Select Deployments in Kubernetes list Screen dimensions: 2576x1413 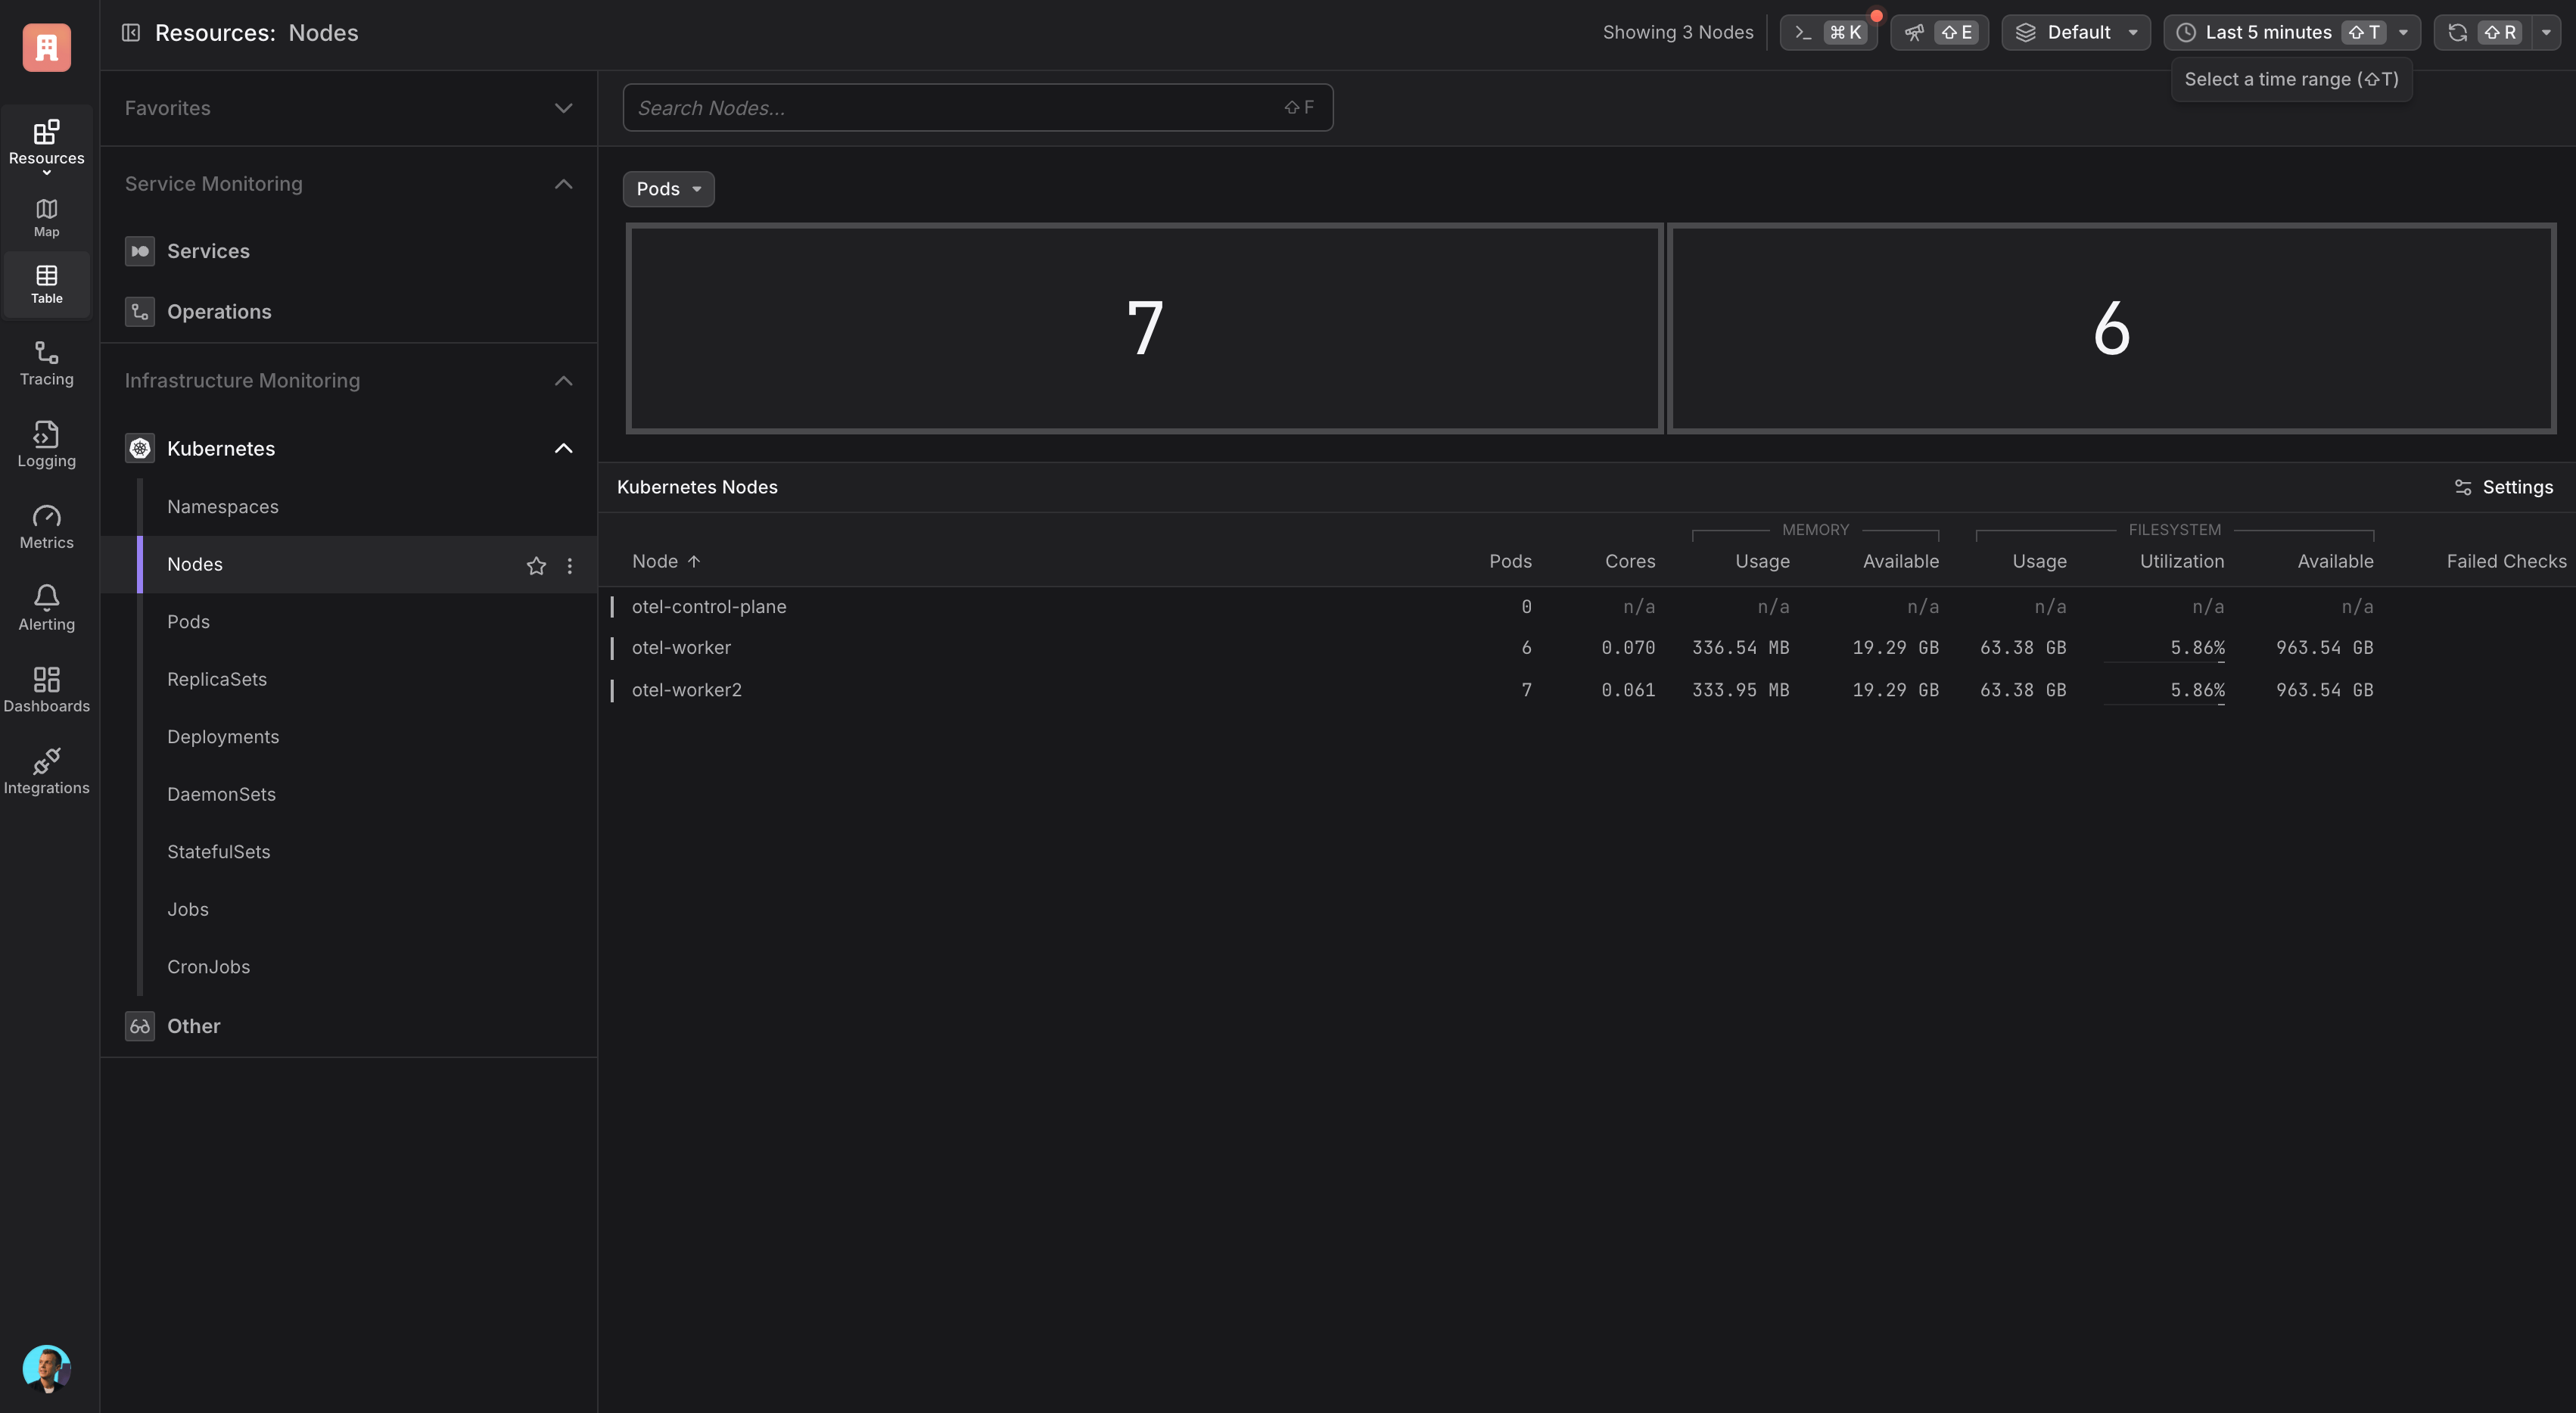[x=223, y=737]
